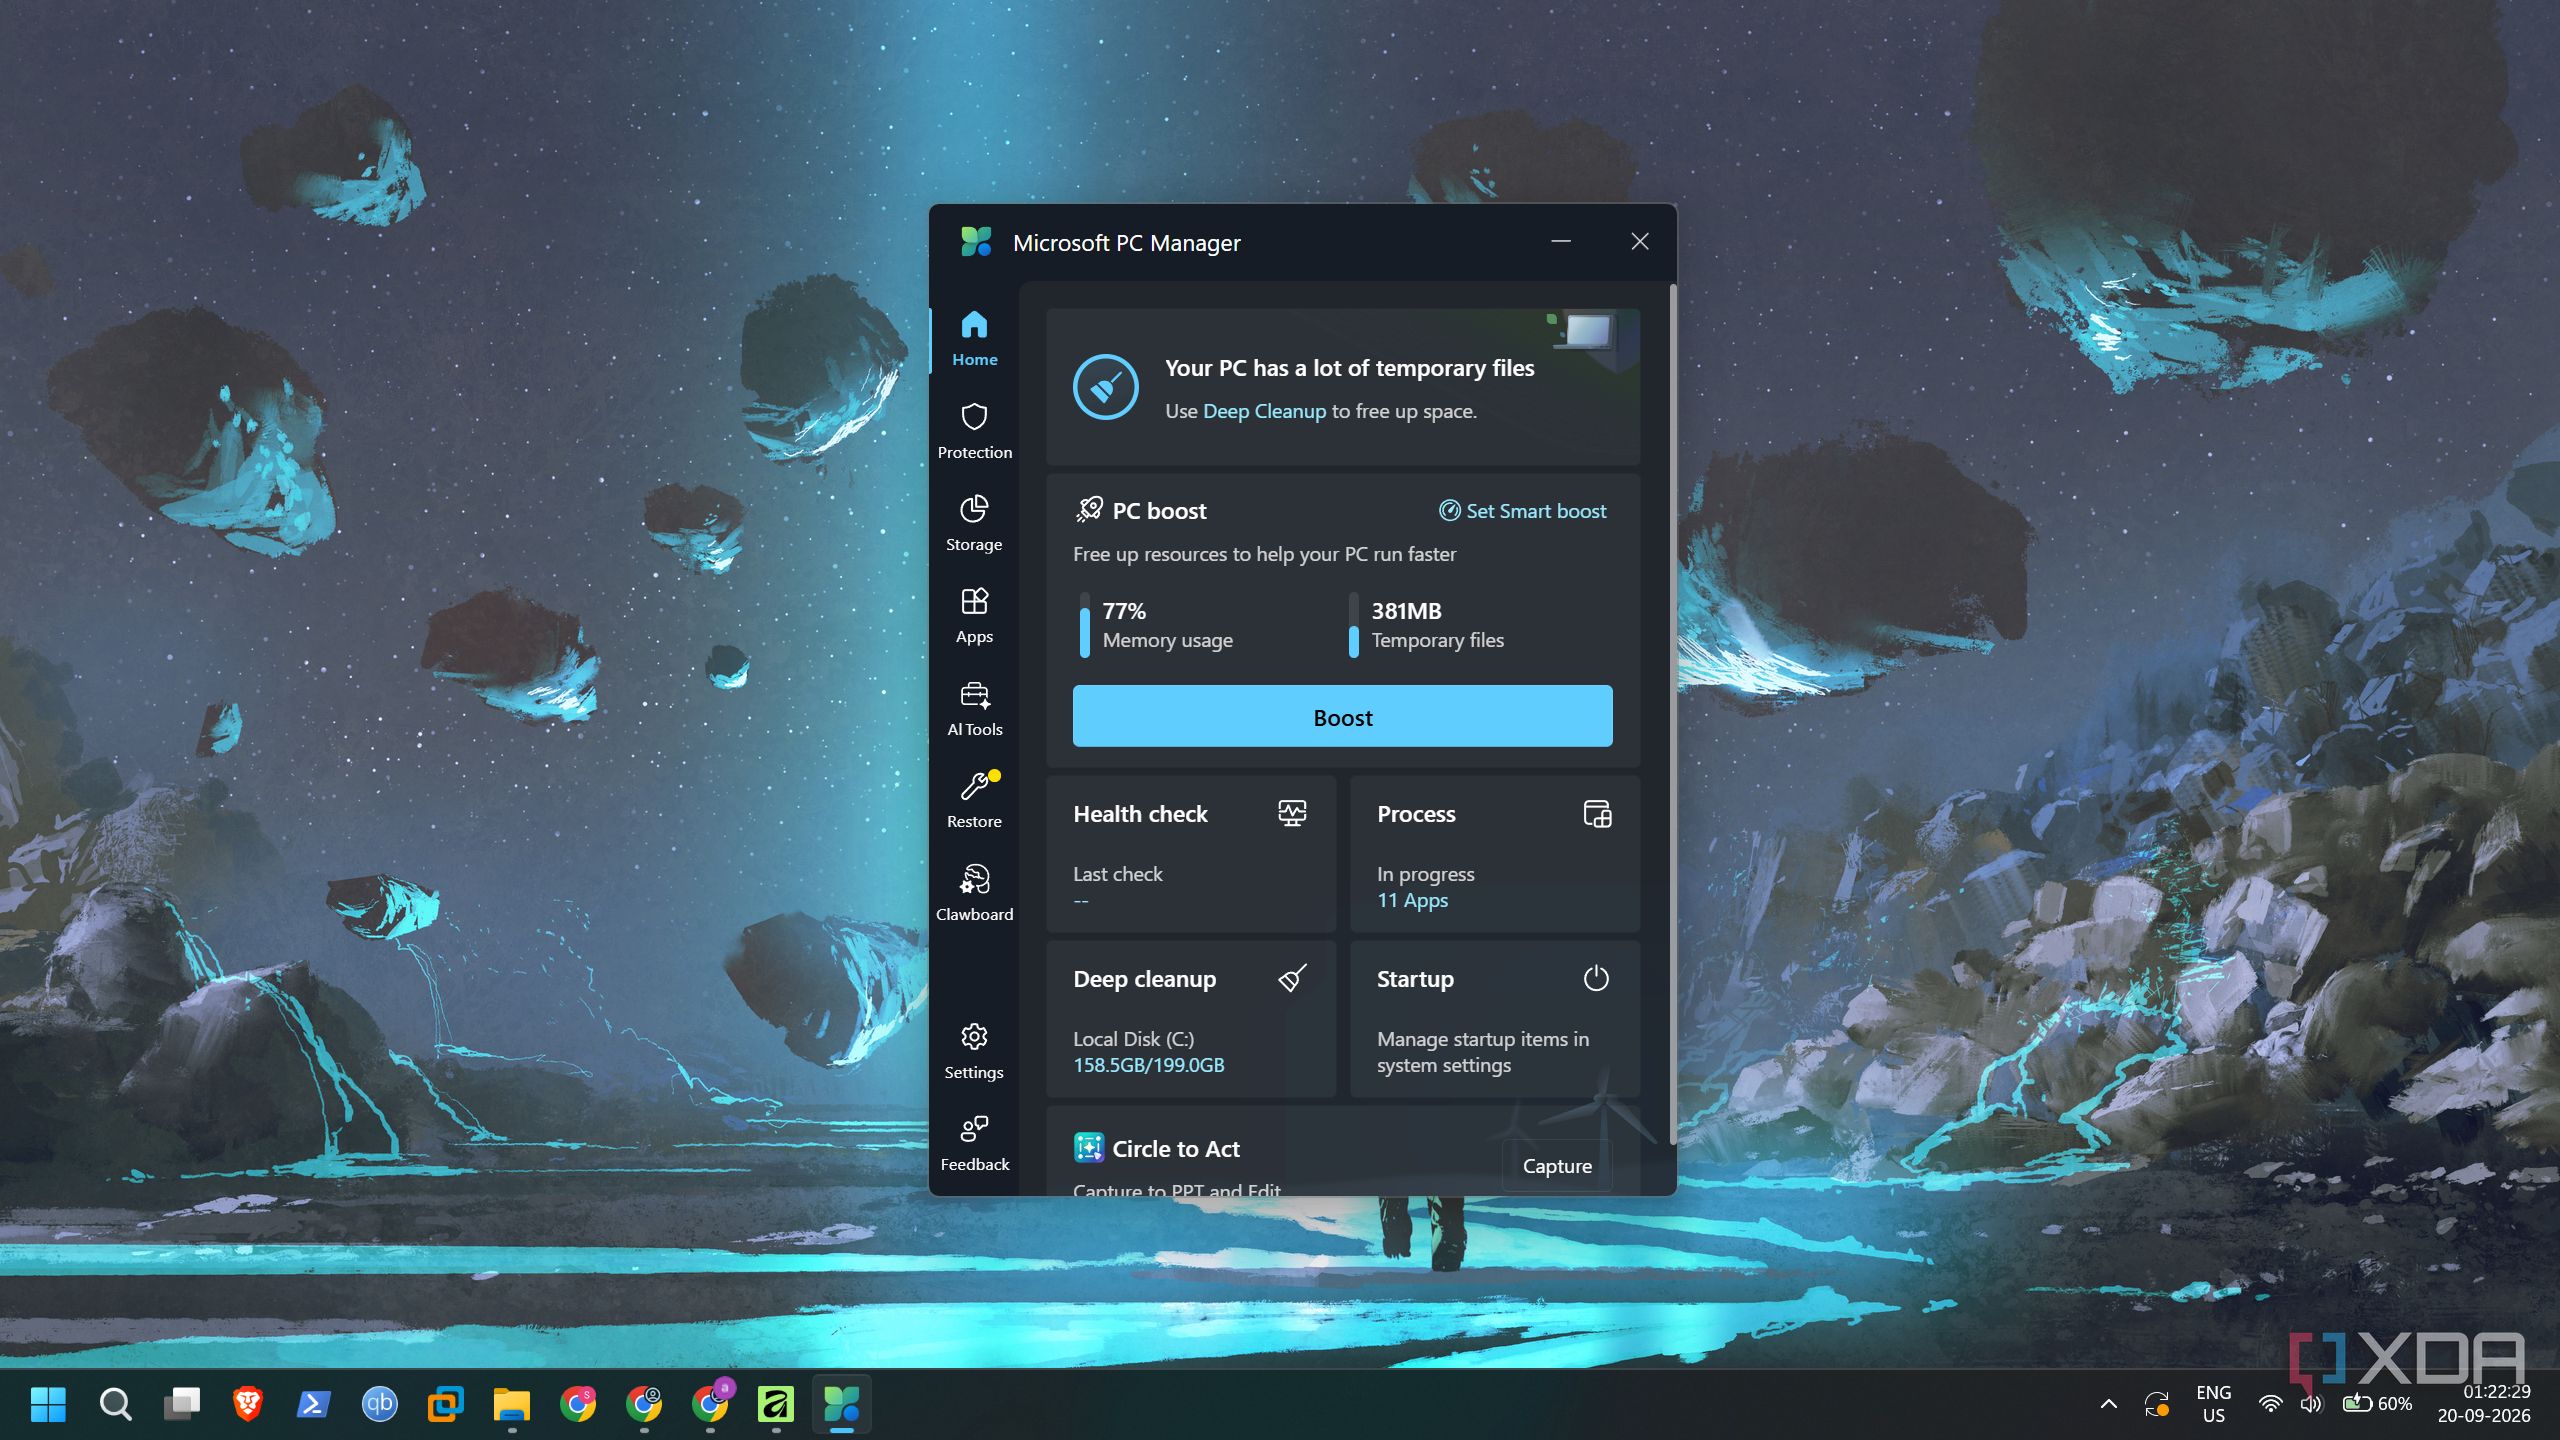Open PC Manager taskbar icon
This screenshot has width=2560, height=1440.
coord(841,1404)
